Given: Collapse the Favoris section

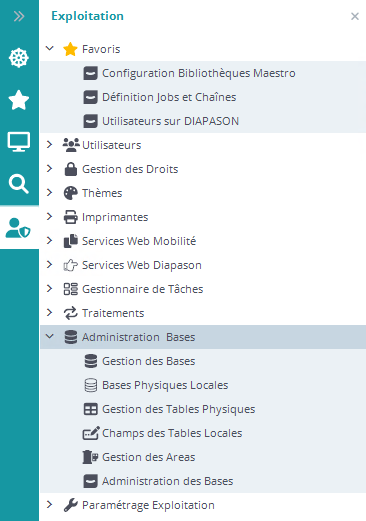Looking at the screenshot, I should [x=50, y=48].
